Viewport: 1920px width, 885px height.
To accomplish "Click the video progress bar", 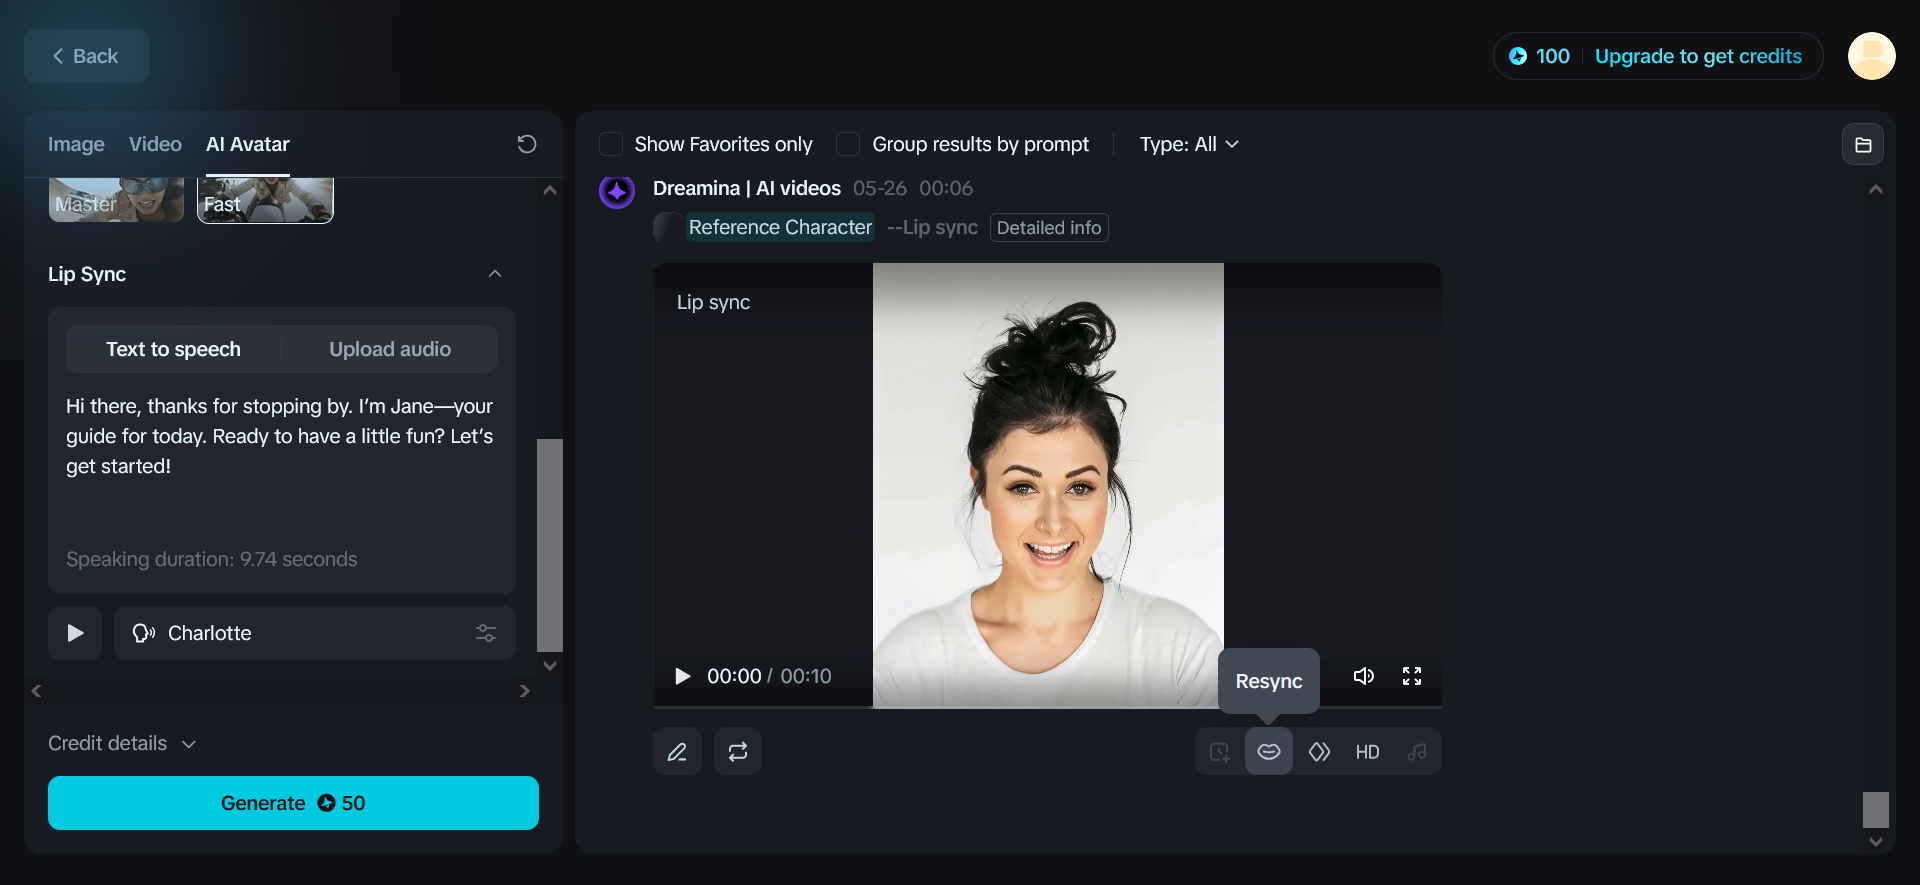I will tap(1048, 707).
